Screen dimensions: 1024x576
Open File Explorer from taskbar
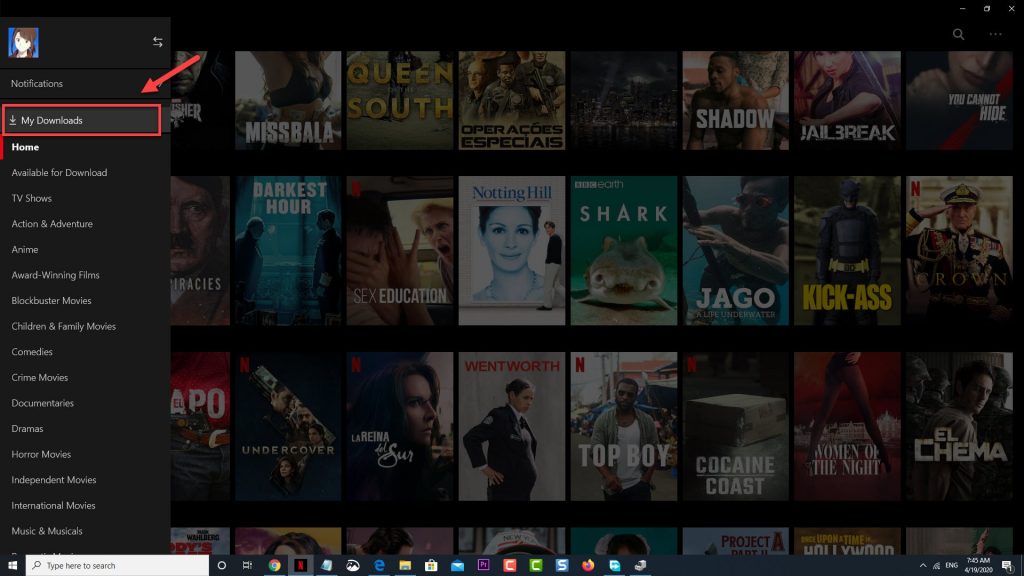[405, 566]
